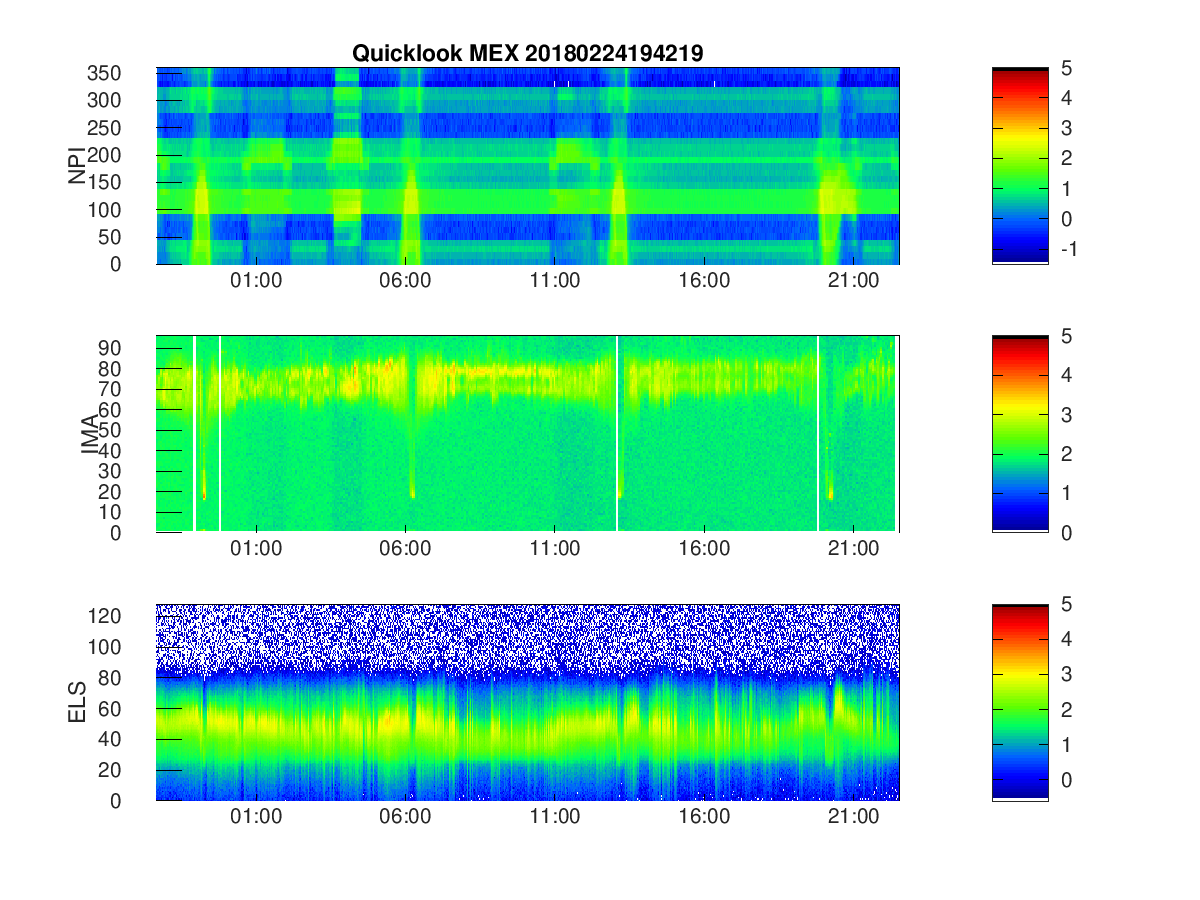Click inside the IMA spectrogram panel
This screenshot has width=1200, height=900.
[x=527, y=434]
